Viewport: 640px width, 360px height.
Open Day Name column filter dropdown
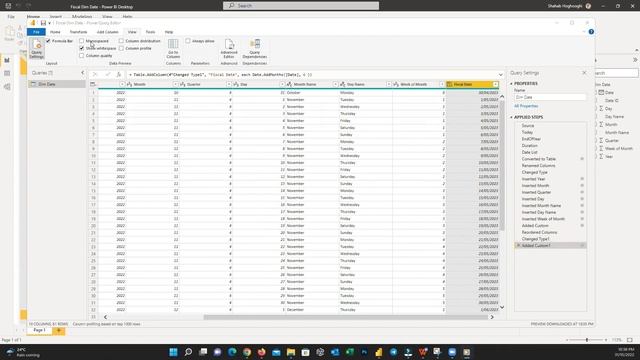coord(388,84)
